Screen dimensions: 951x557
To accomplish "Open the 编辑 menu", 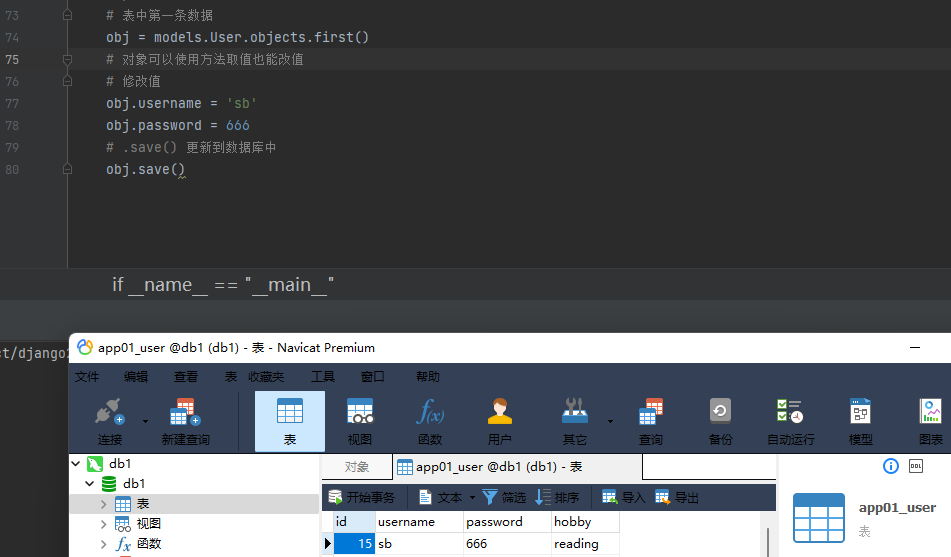I will point(136,377).
